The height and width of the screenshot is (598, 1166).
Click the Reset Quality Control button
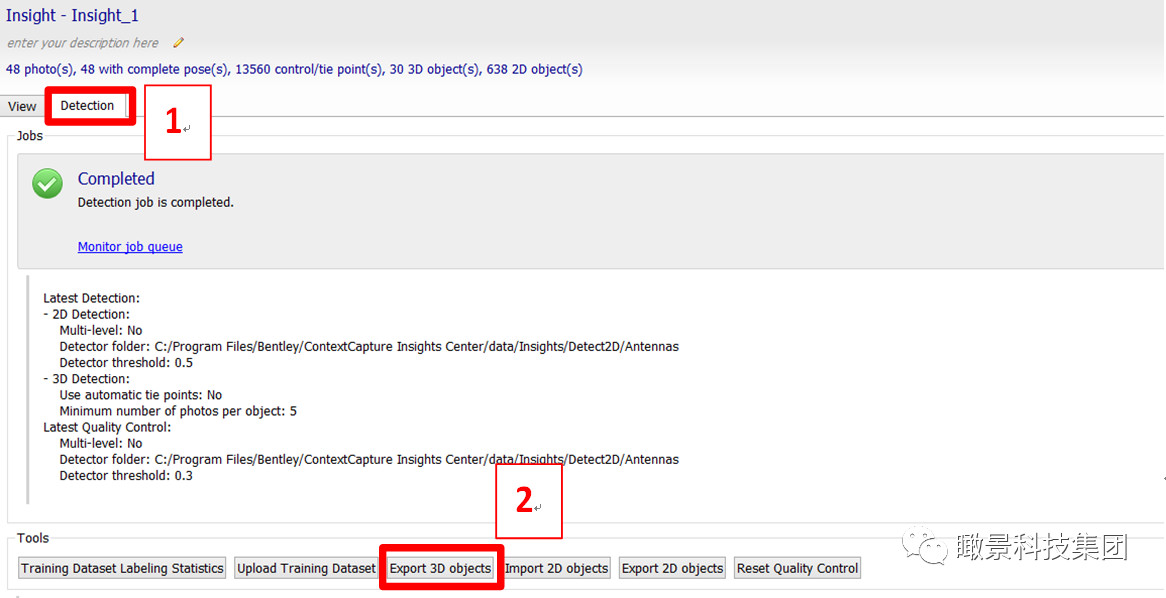(797, 568)
